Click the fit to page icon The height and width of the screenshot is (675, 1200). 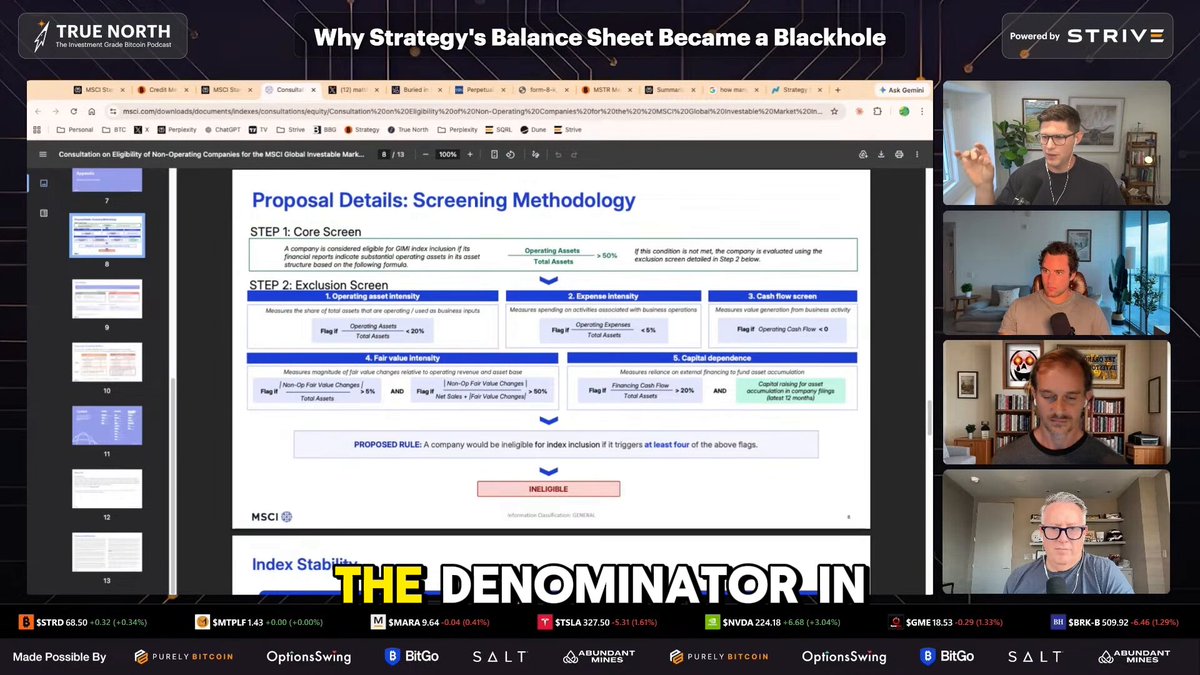[x=496, y=154]
